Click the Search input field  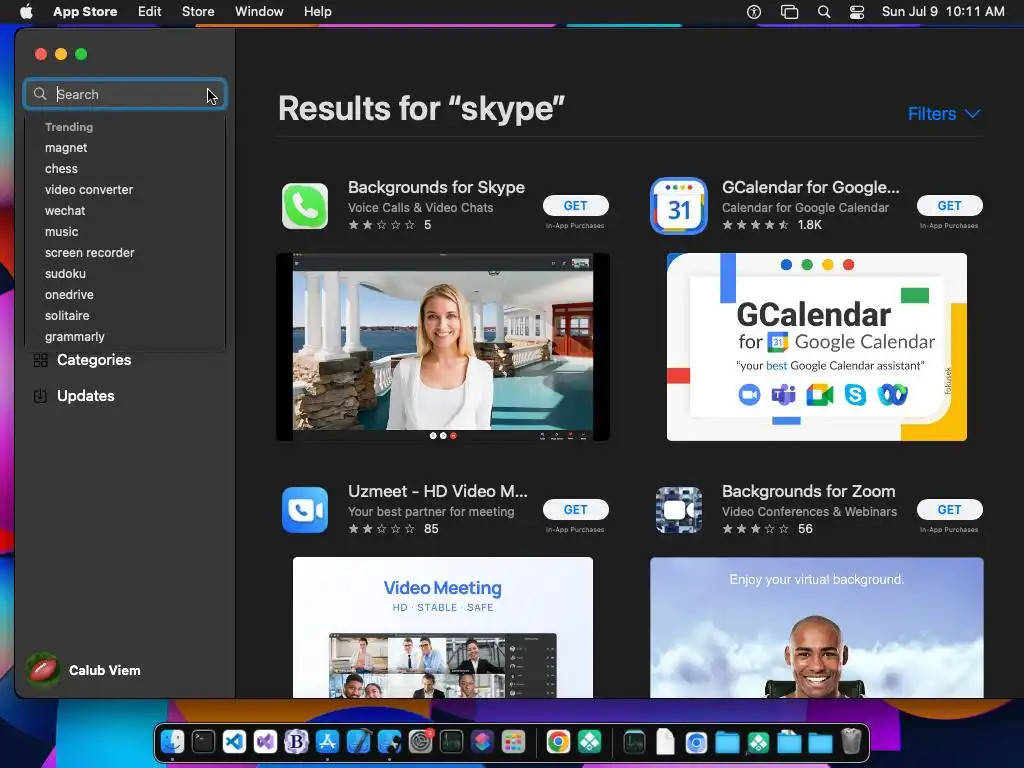click(x=125, y=94)
